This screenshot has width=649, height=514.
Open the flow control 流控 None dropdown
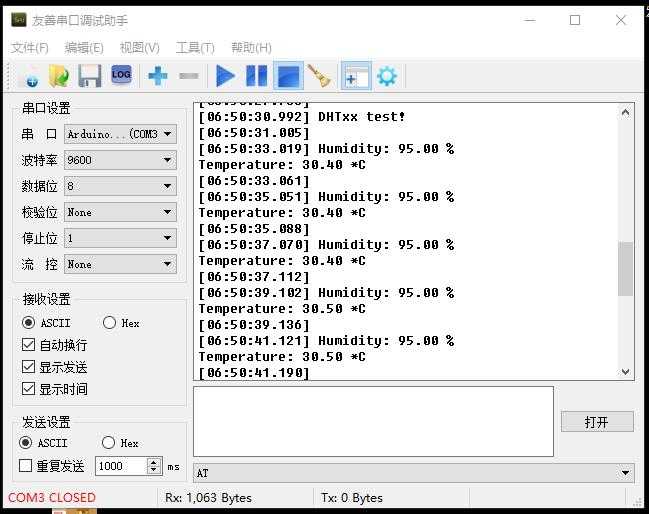(x=120, y=264)
